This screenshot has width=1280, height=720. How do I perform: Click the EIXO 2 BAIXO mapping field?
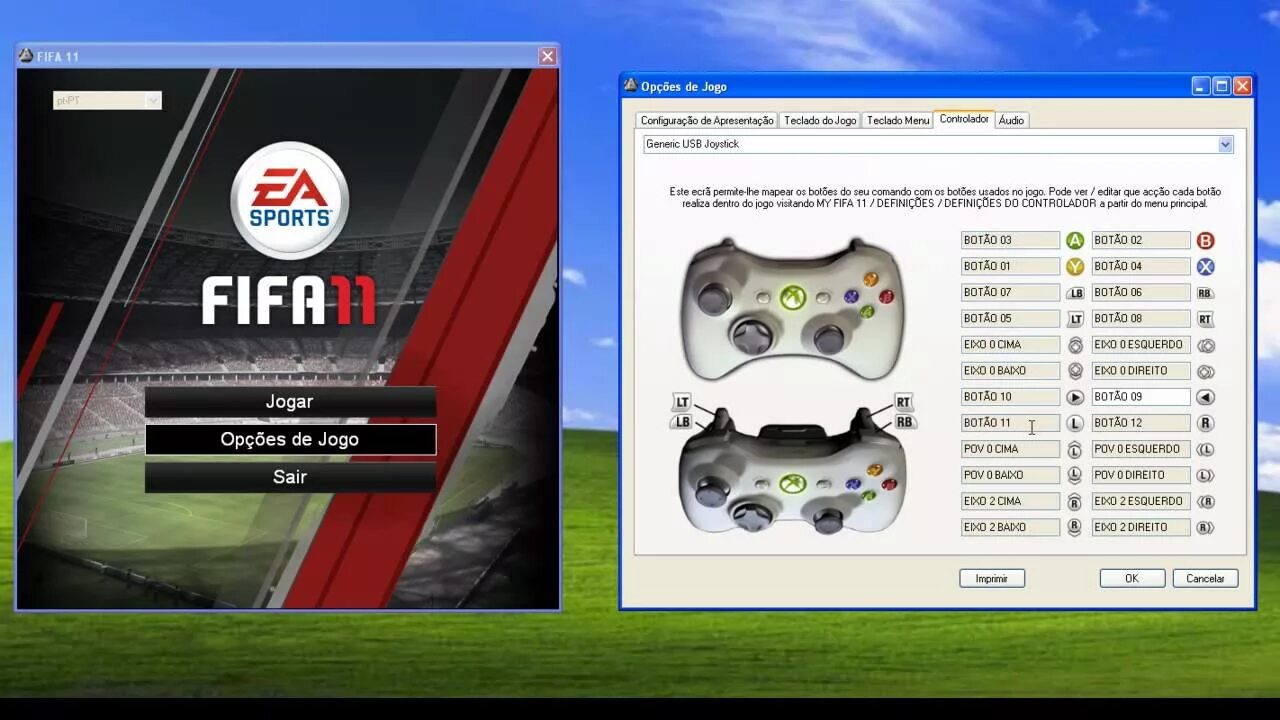click(x=1010, y=527)
